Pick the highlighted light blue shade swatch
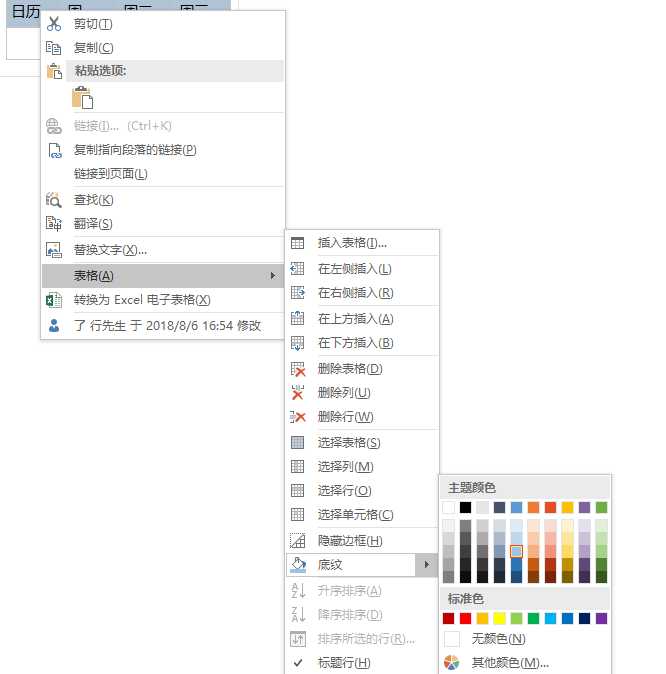 [516, 551]
